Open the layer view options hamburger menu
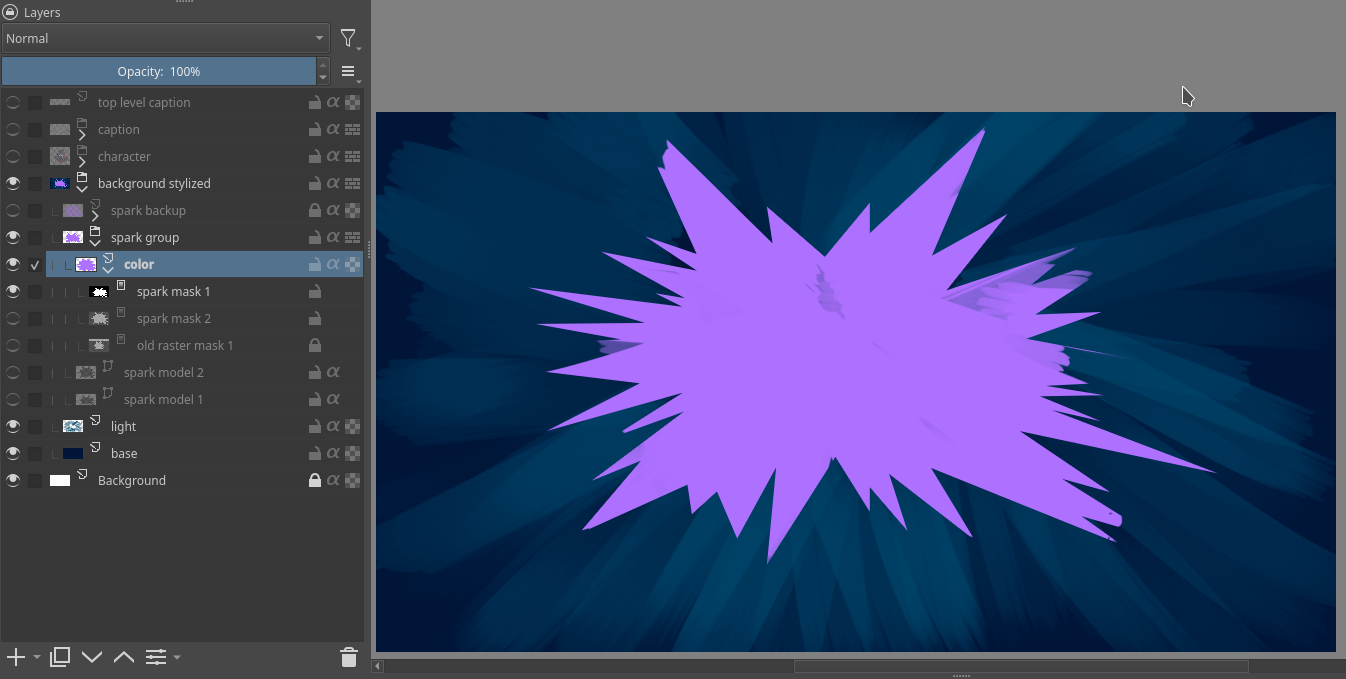This screenshot has width=1346, height=679. (x=348, y=72)
